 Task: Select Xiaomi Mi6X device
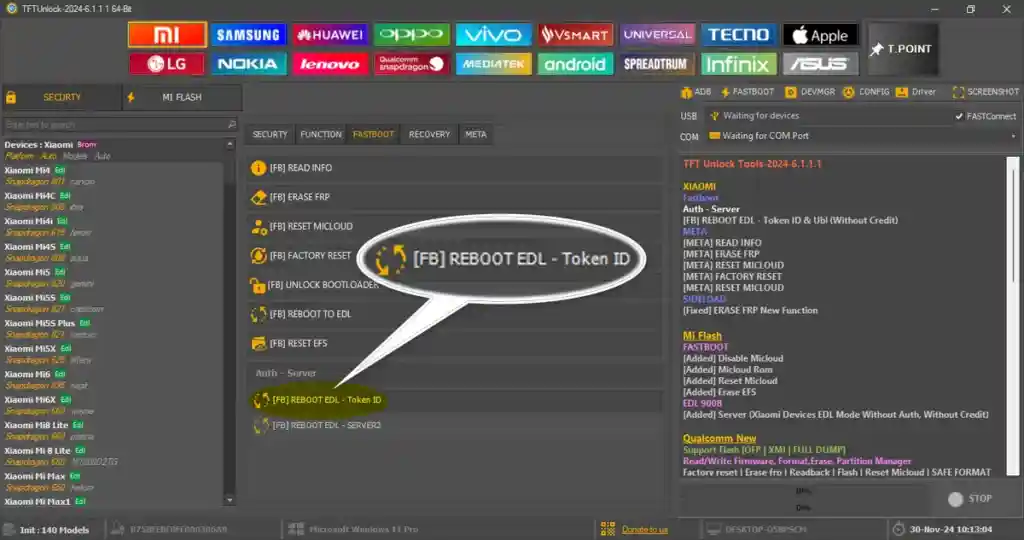pyautogui.click(x=112, y=405)
